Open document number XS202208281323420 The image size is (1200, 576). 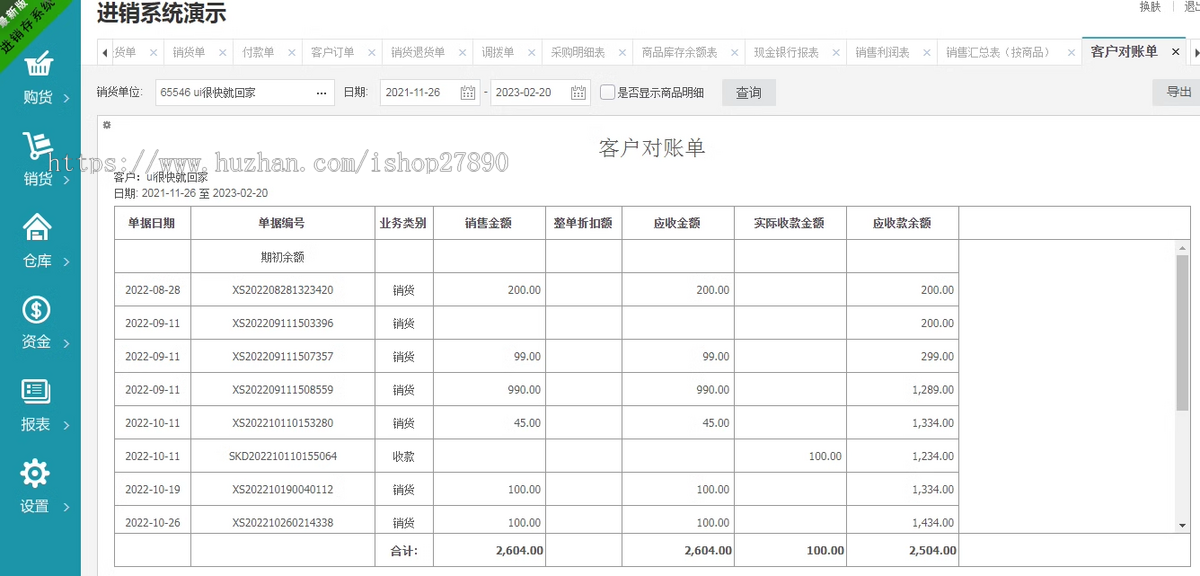[283, 290]
